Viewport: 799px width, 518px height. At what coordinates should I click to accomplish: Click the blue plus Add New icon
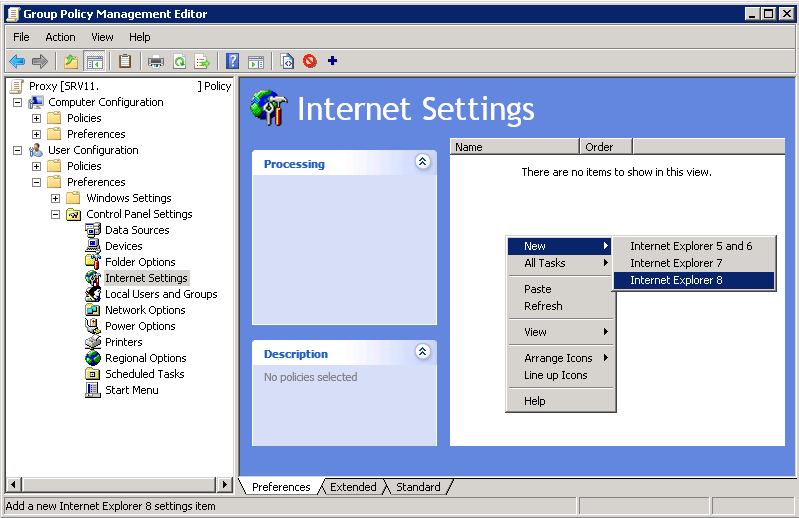tap(333, 61)
